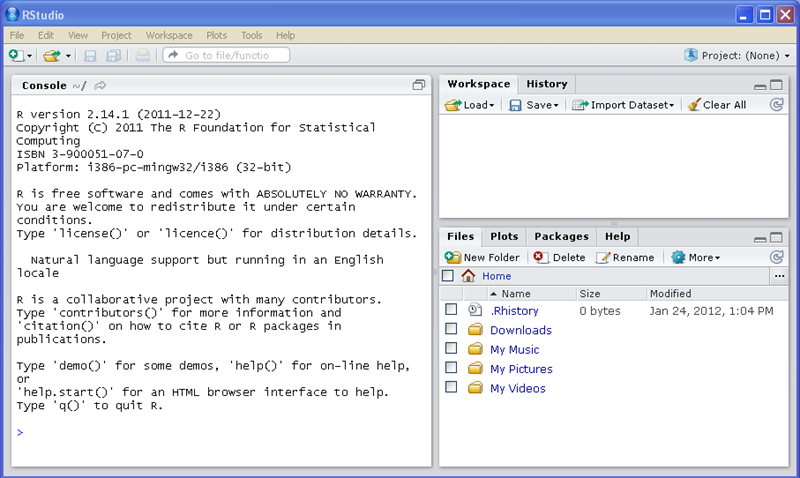The height and width of the screenshot is (478, 800).
Task: Click the Save all files icon
Action: point(113,56)
